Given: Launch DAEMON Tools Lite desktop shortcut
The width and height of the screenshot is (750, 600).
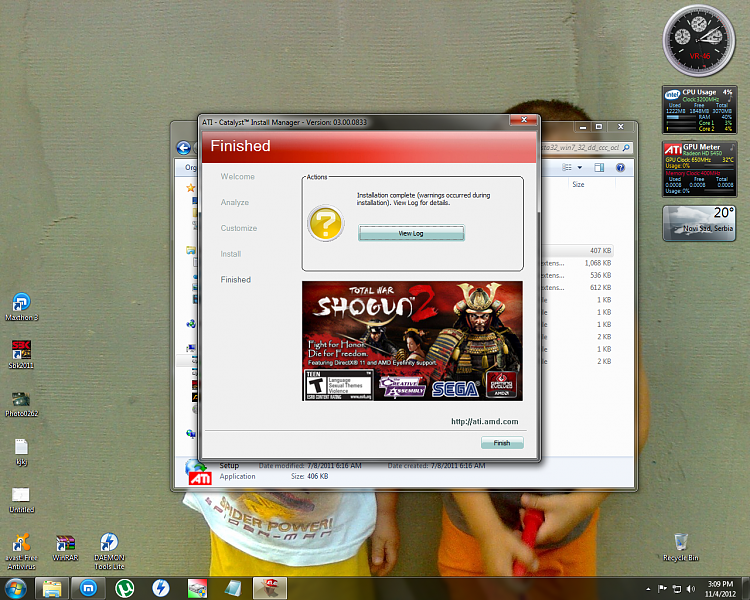Looking at the screenshot, I should [109, 551].
